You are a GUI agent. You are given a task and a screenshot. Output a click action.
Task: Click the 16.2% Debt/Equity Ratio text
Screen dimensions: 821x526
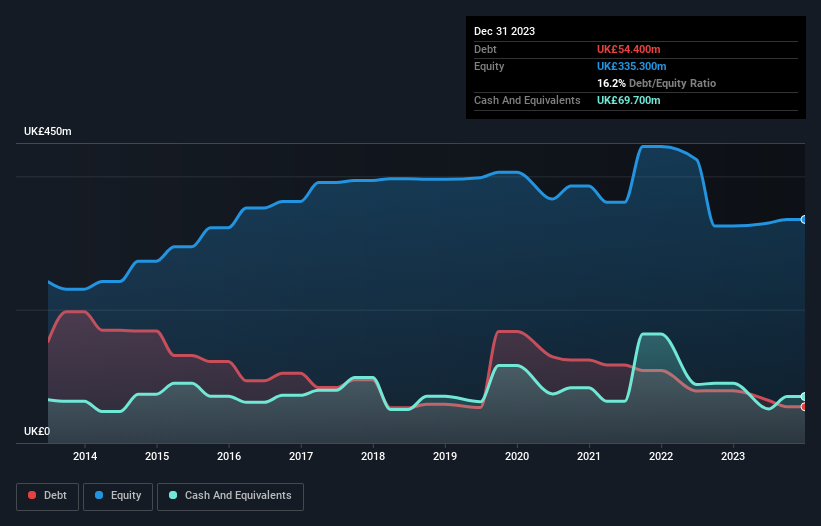656,83
